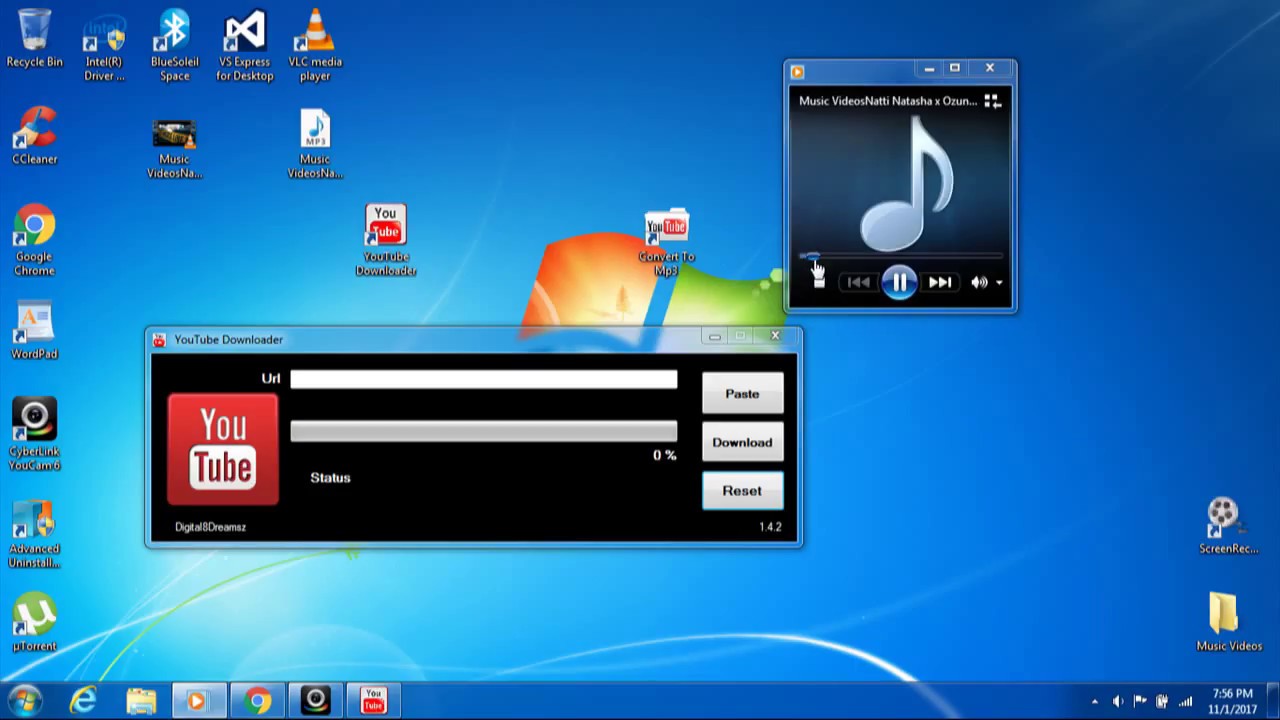Open Chrome from the taskbar
Screen dimensions: 1280x720
pyautogui.click(x=257, y=702)
